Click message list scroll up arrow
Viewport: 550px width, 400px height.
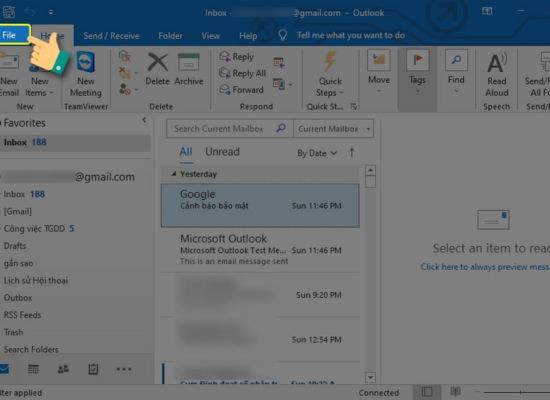tap(370, 170)
